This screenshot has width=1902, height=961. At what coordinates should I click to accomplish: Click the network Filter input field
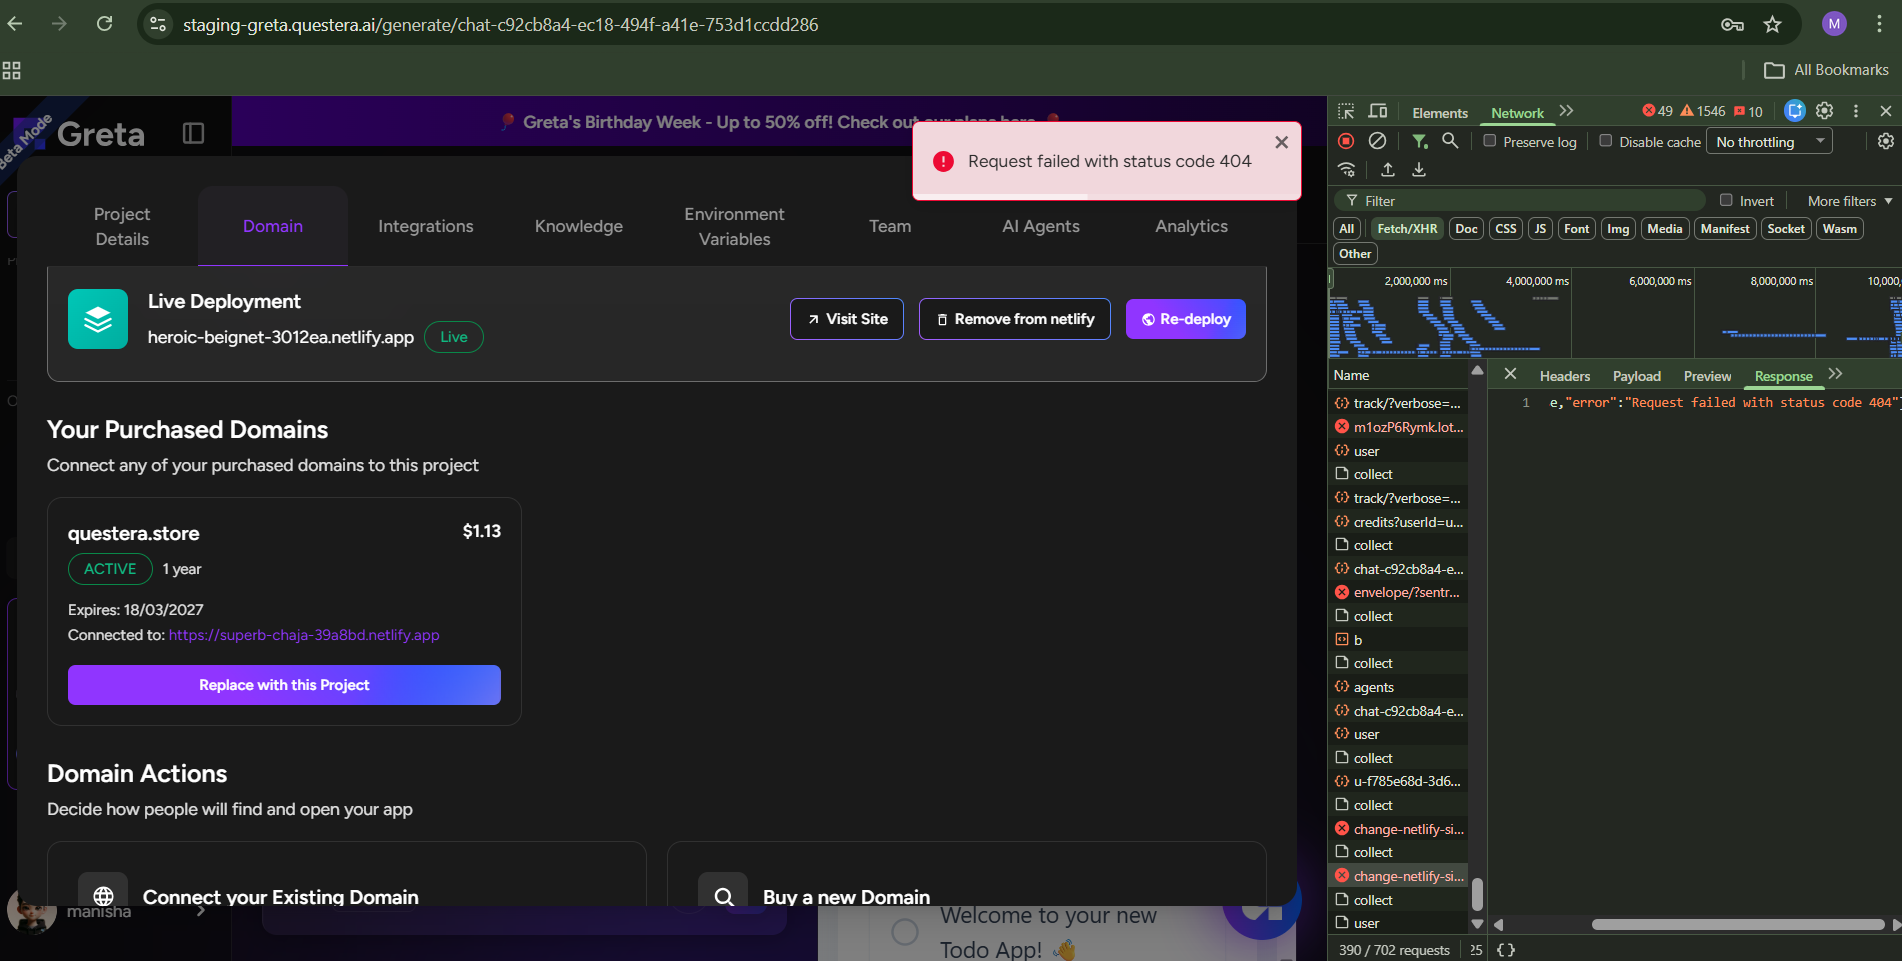[x=1520, y=200]
